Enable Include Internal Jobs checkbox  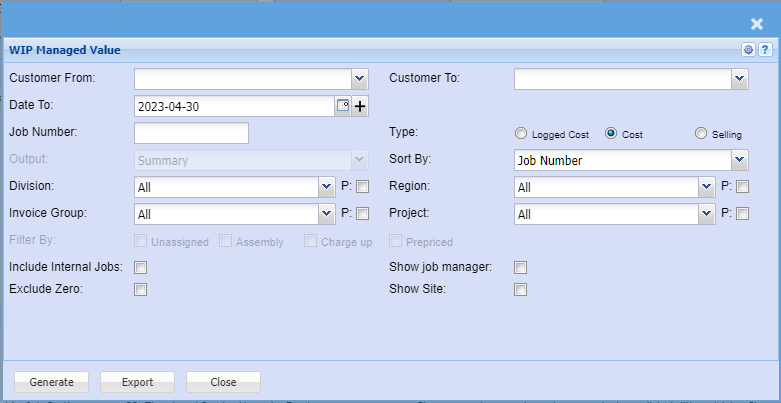click(141, 267)
